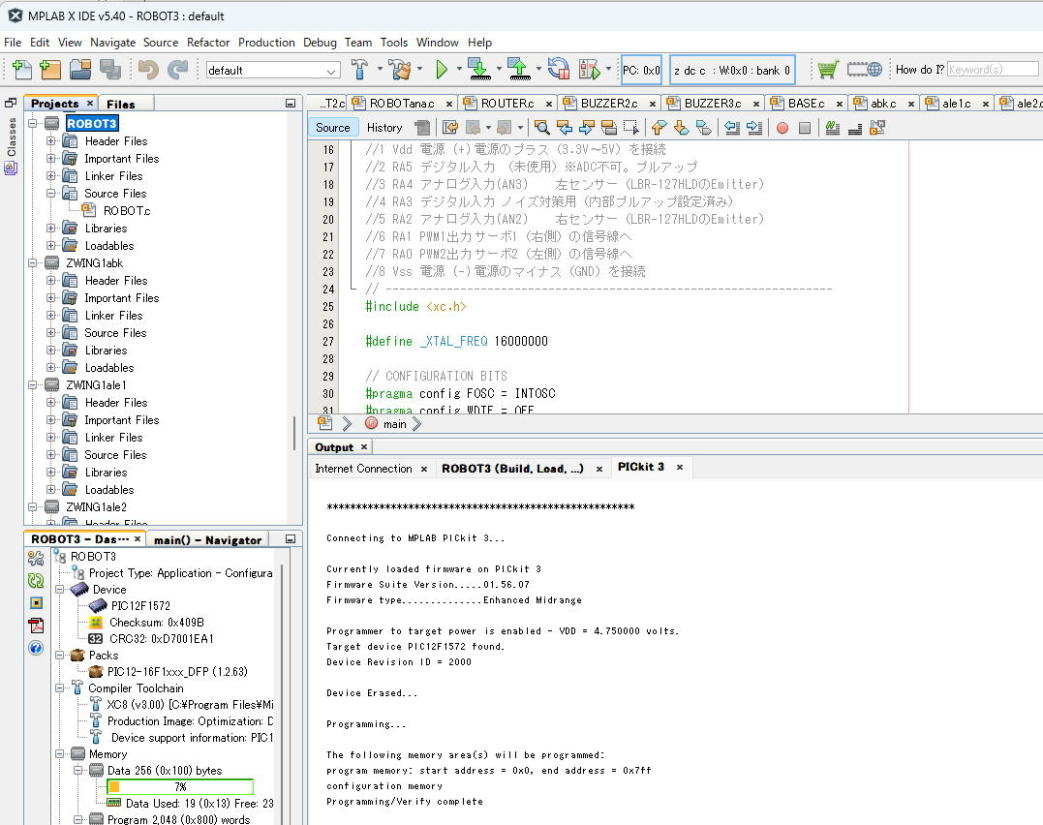Click the Previous Bookmark icon
The image size is (1043, 825).
click(x=659, y=128)
